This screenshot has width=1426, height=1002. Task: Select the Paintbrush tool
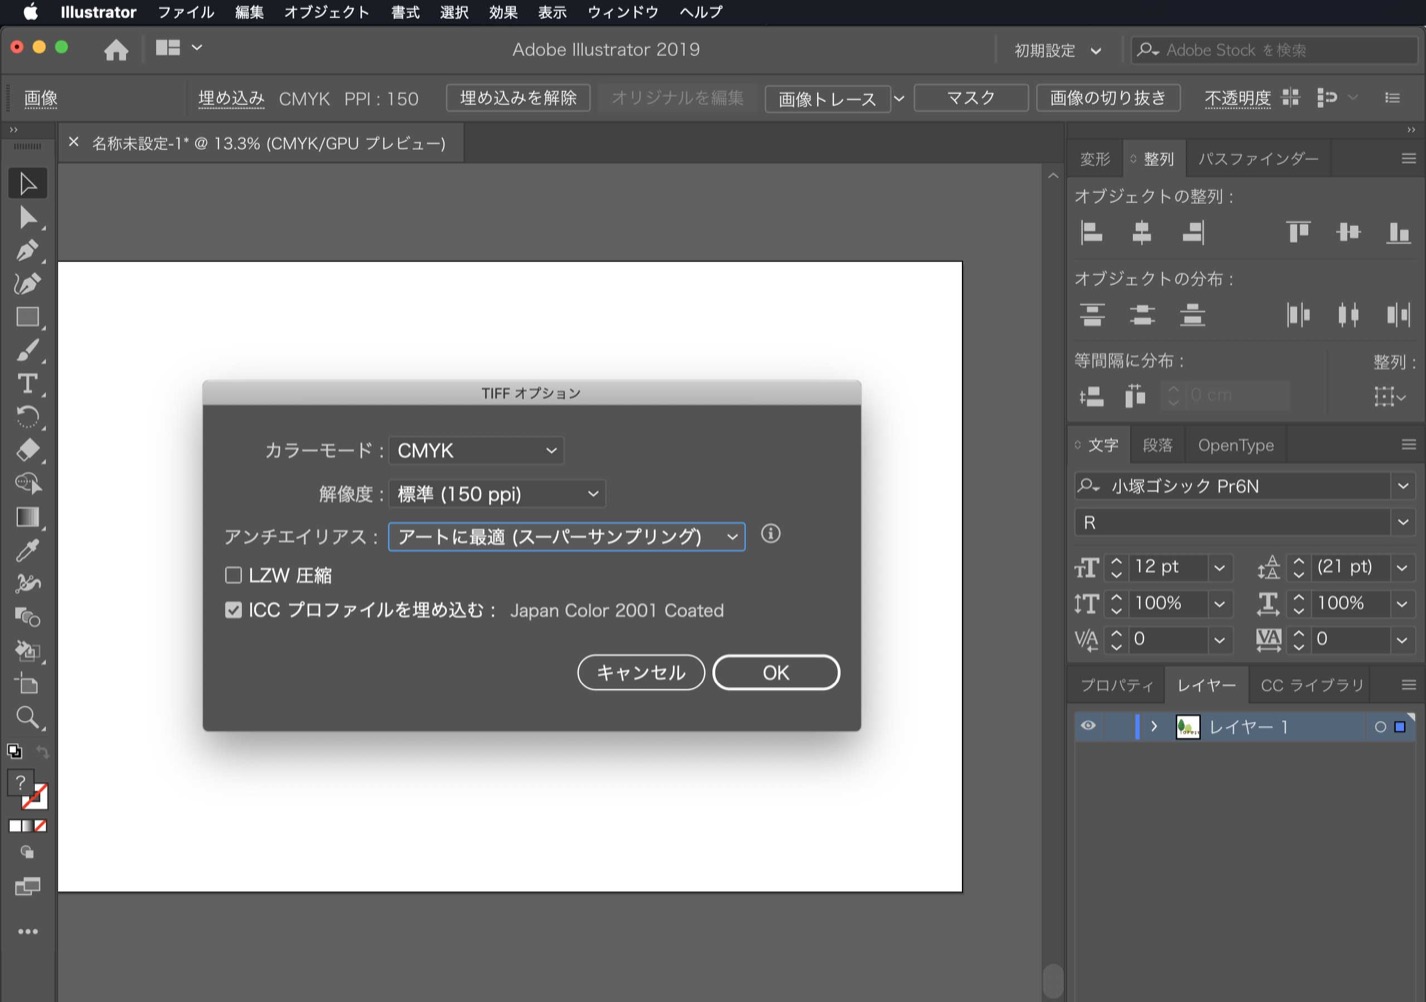click(x=27, y=351)
